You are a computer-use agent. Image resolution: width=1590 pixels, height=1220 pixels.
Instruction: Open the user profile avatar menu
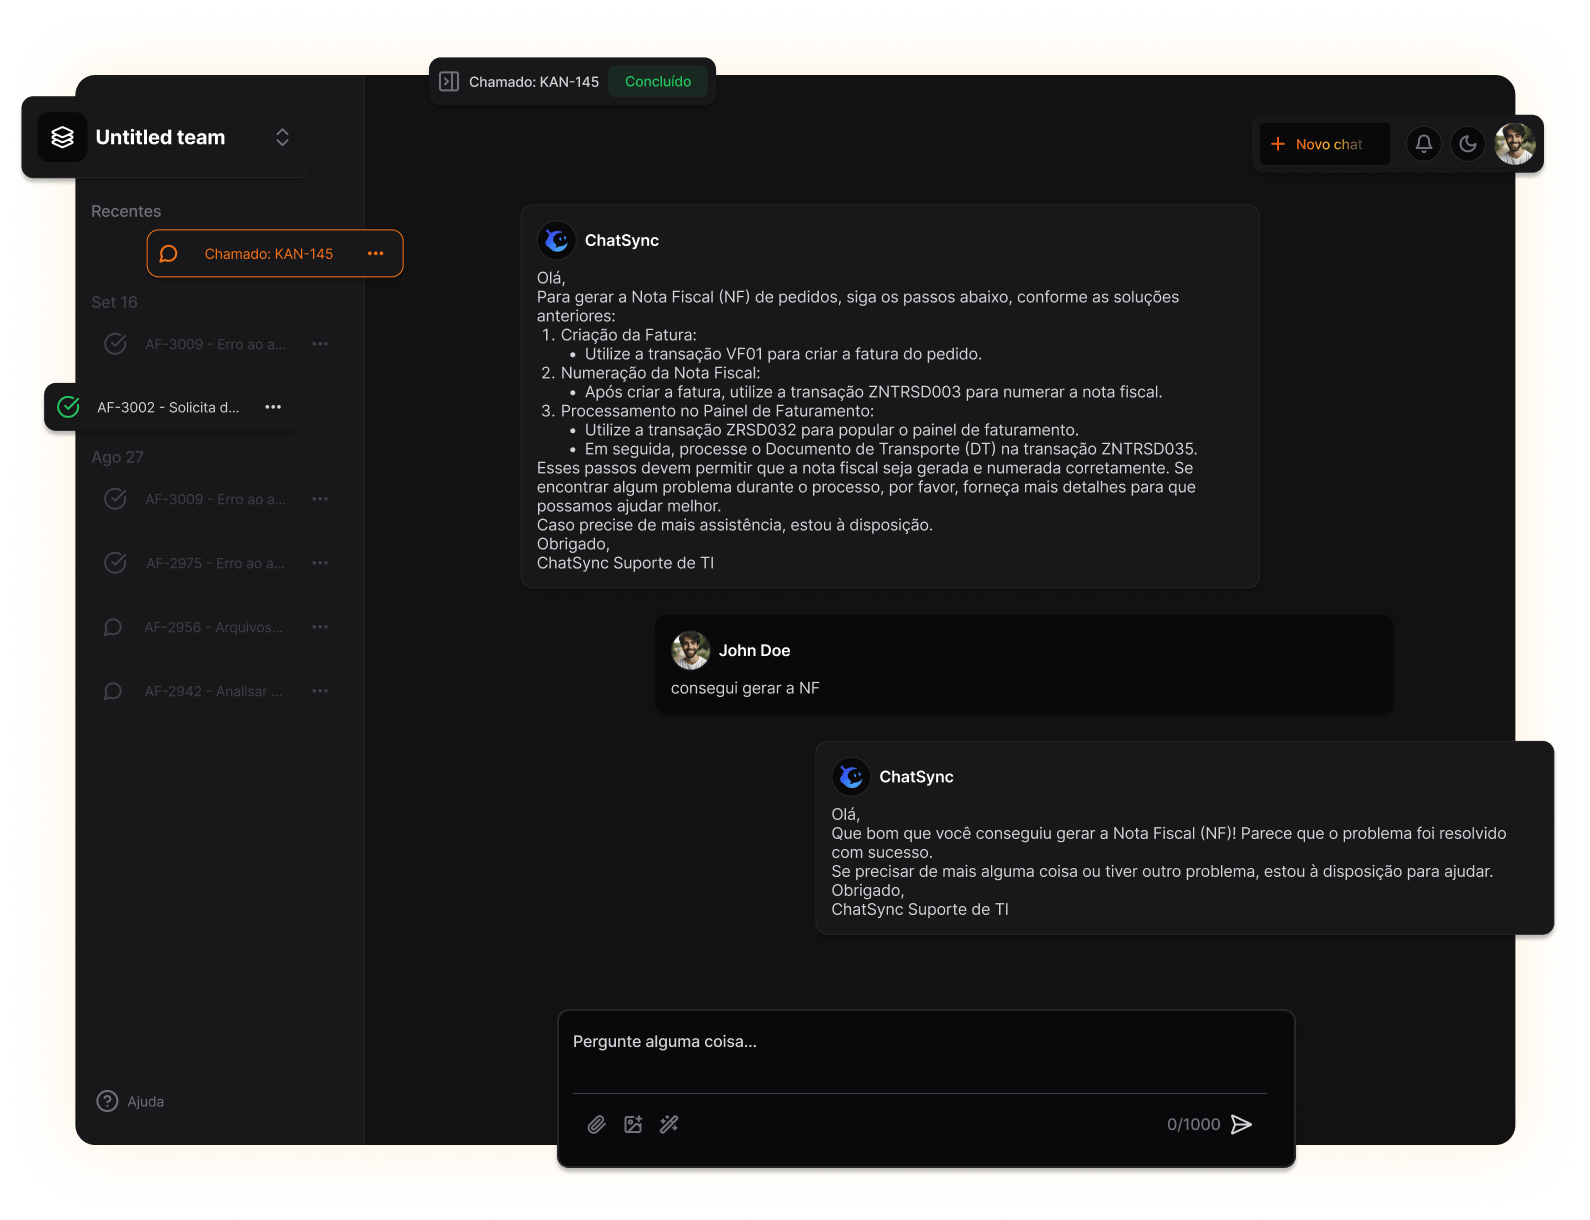pyautogui.click(x=1515, y=144)
